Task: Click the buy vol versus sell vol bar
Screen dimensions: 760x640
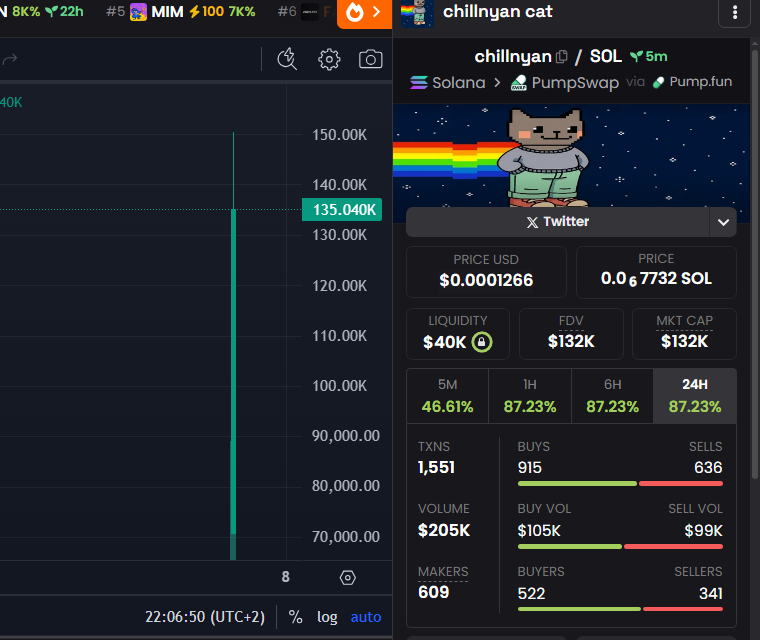Action: click(620, 546)
